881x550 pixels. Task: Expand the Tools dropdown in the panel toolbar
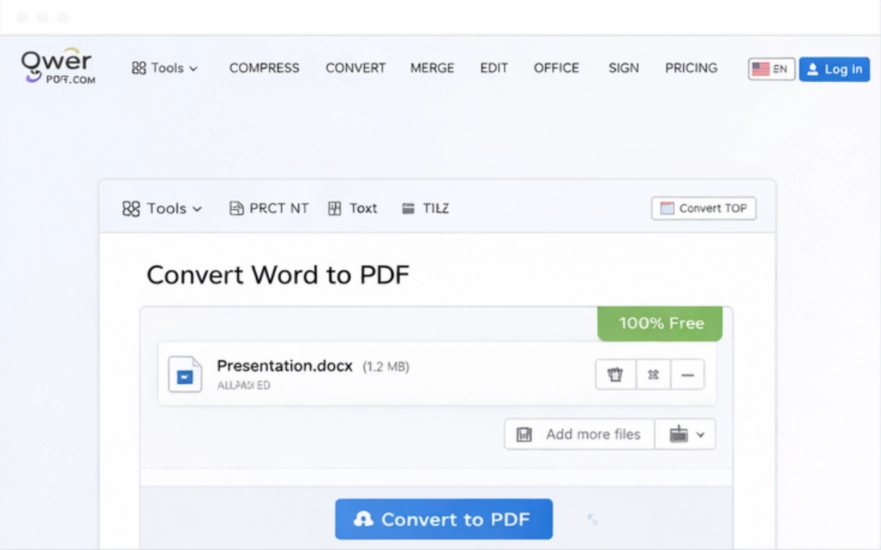pyautogui.click(x=162, y=208)
